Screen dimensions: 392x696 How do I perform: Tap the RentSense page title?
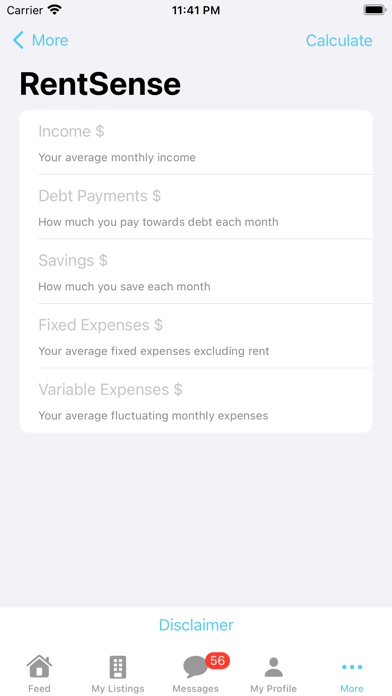[x=100, y=84]
